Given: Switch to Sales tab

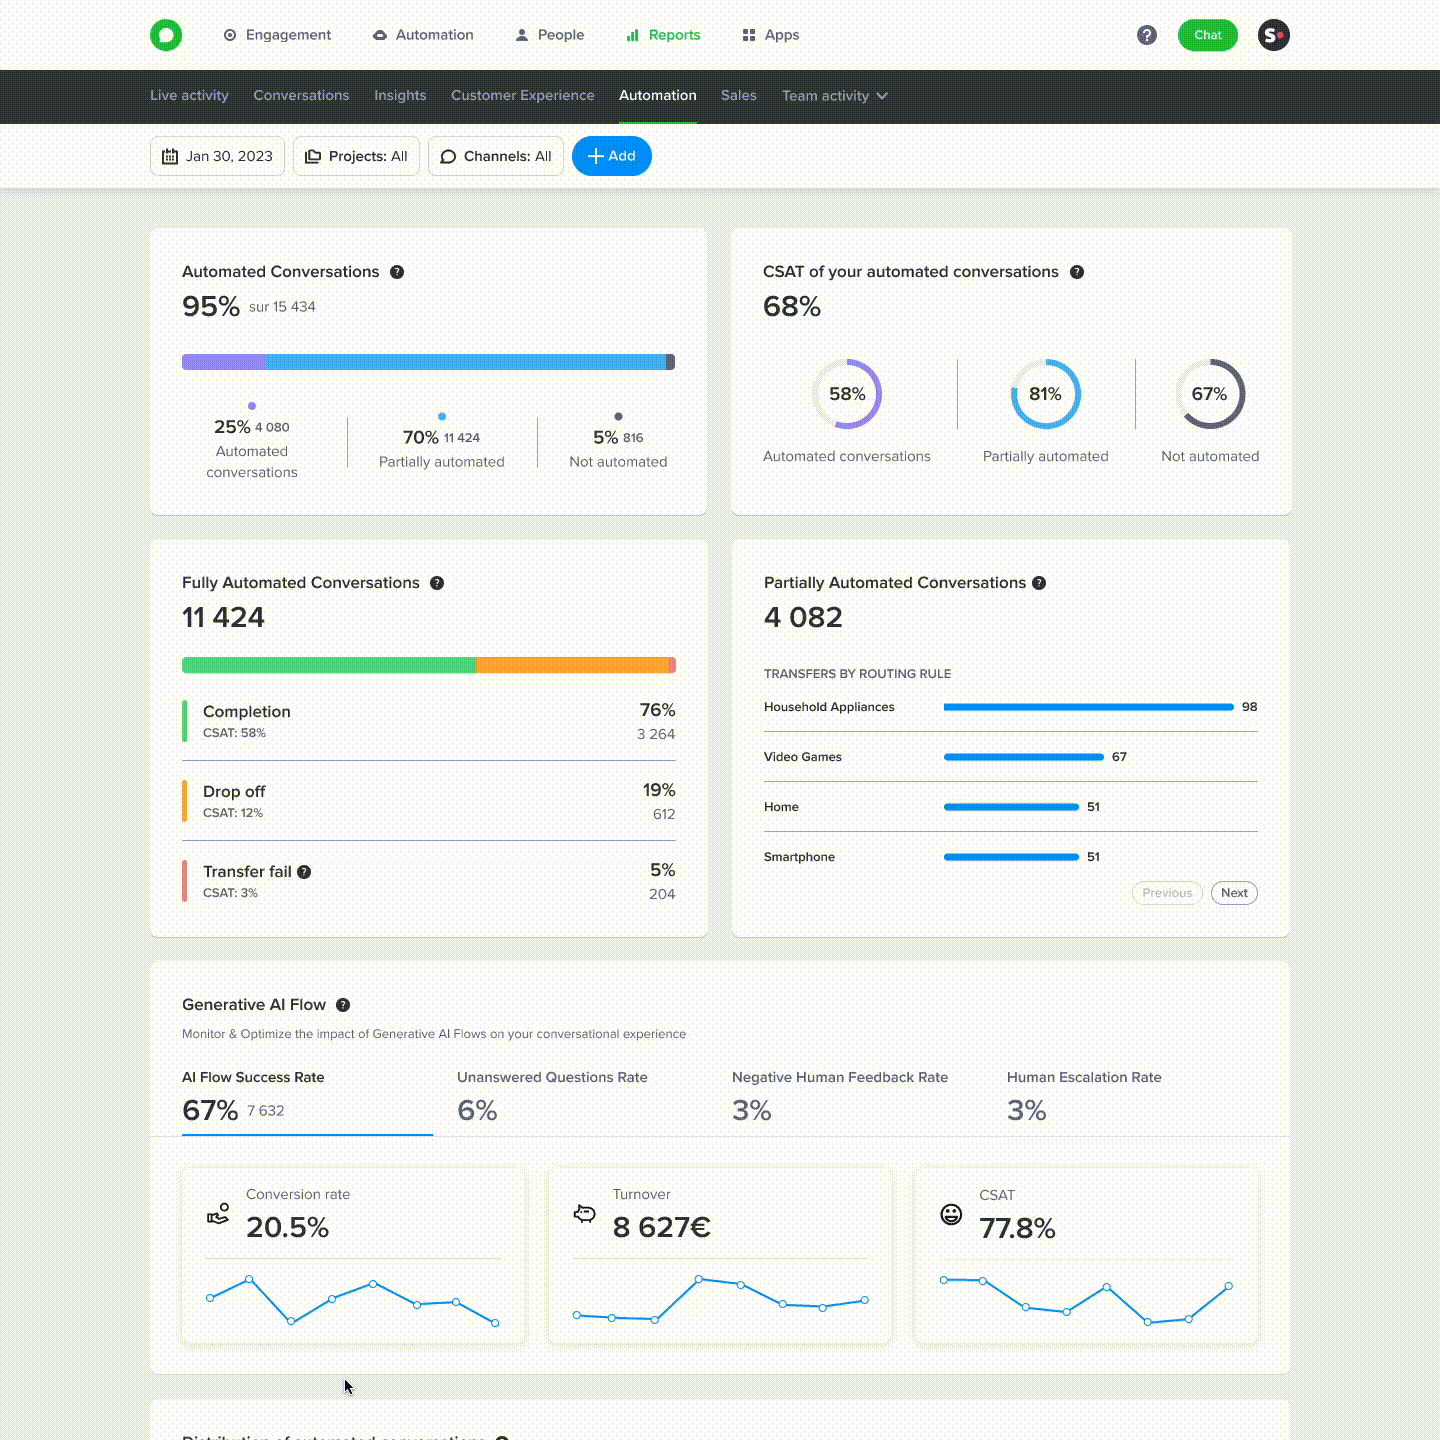Looking at the screenshot, I should 739,96.
